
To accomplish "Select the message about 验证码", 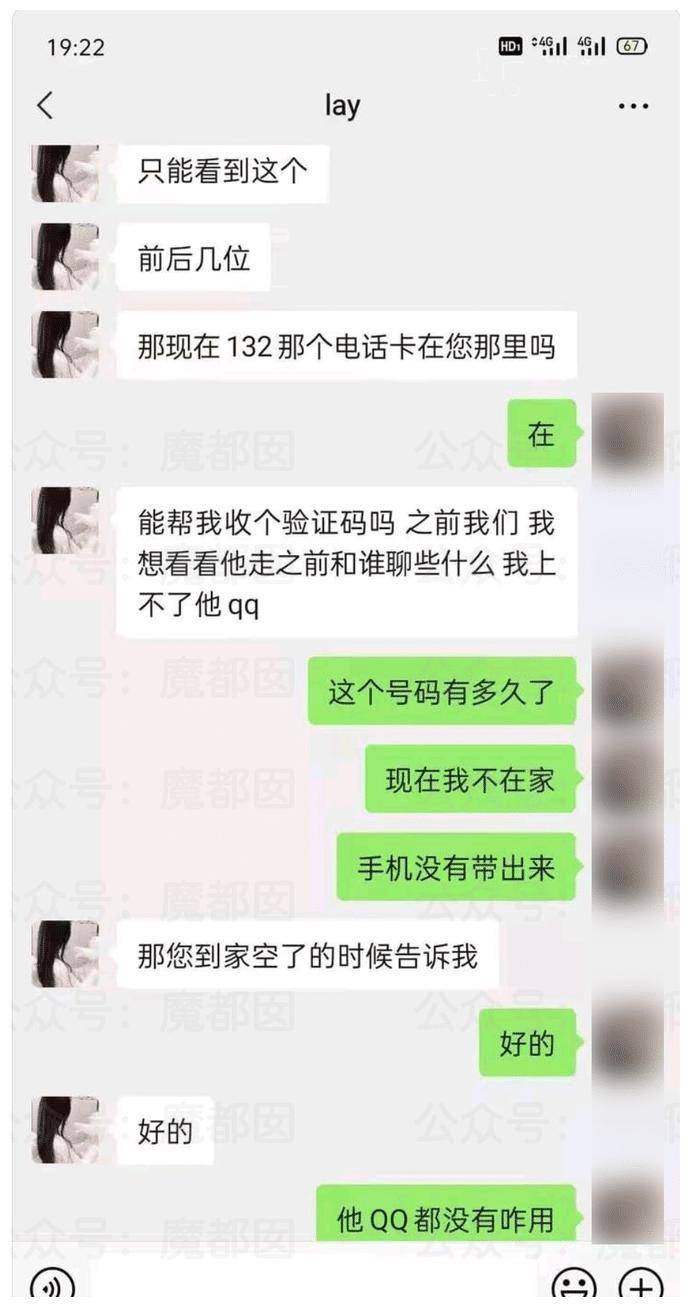I will point(346,563).
